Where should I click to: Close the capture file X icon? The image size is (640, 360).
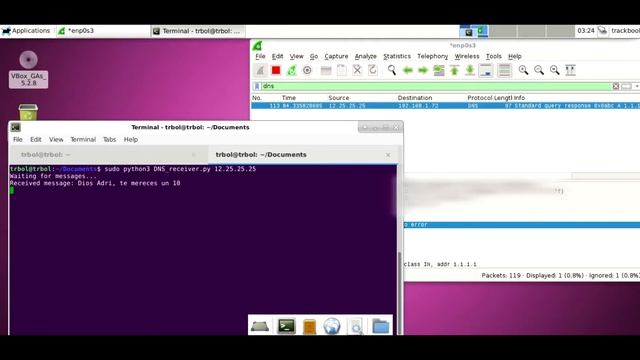pos(357,70)
